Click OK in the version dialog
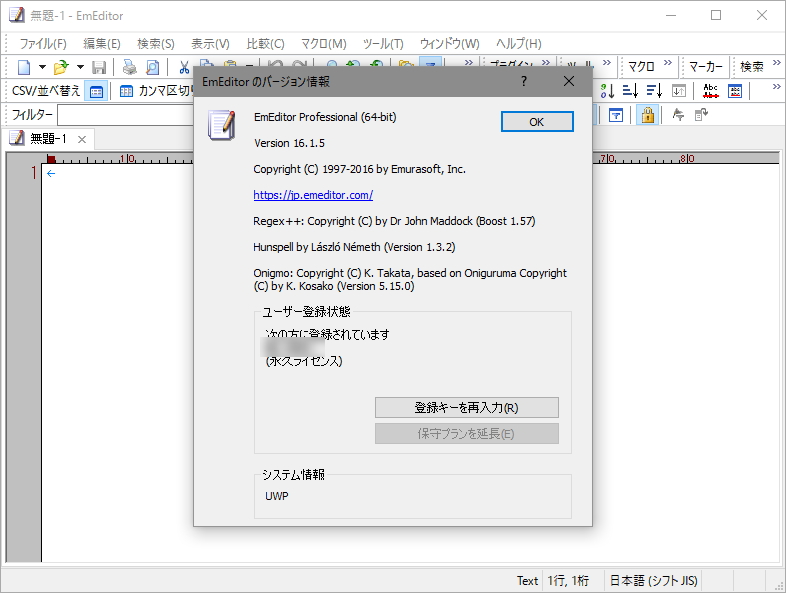The width and height of the screenshot is (786, 593). (x=537, y=122)
